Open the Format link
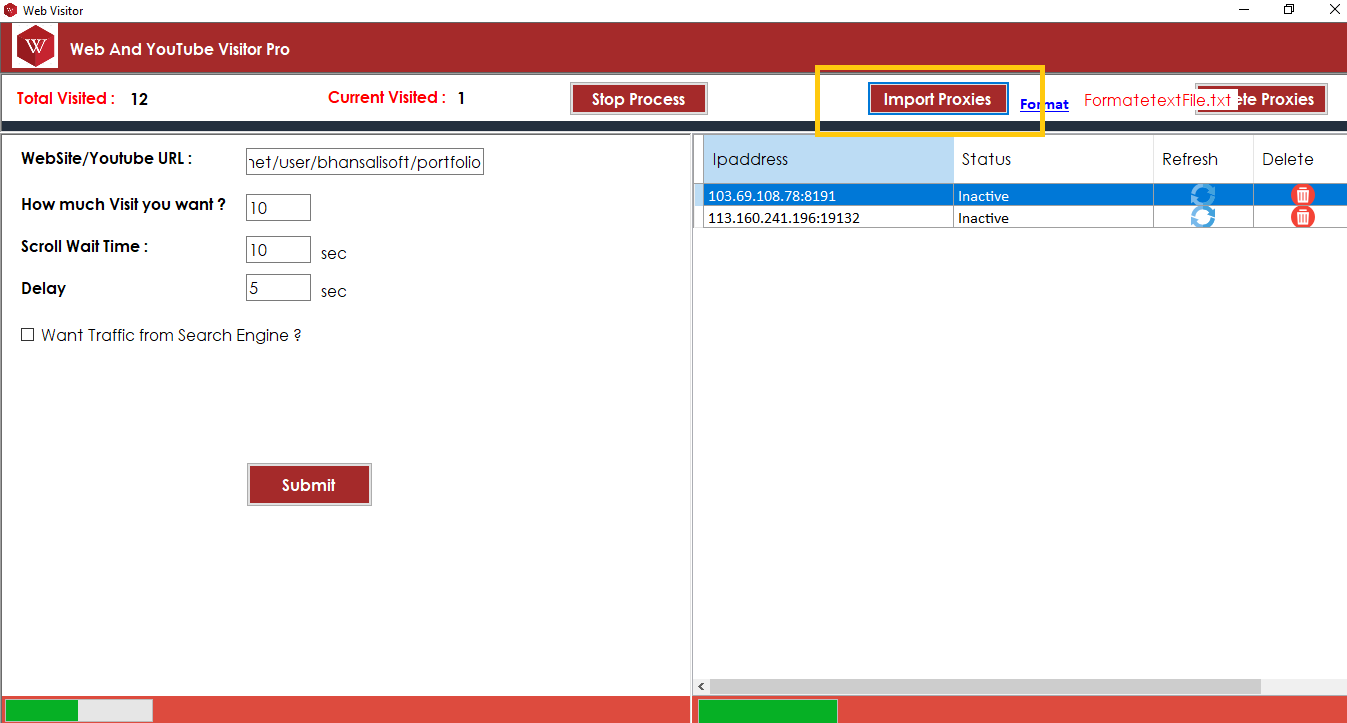This screenshot has width=1347, height=723. pyautogui.click(x=1044, y=104)
